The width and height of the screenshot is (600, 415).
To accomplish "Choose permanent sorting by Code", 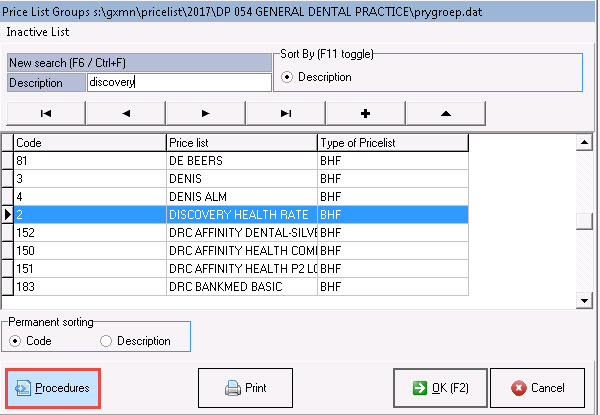I will click(15, 341).
